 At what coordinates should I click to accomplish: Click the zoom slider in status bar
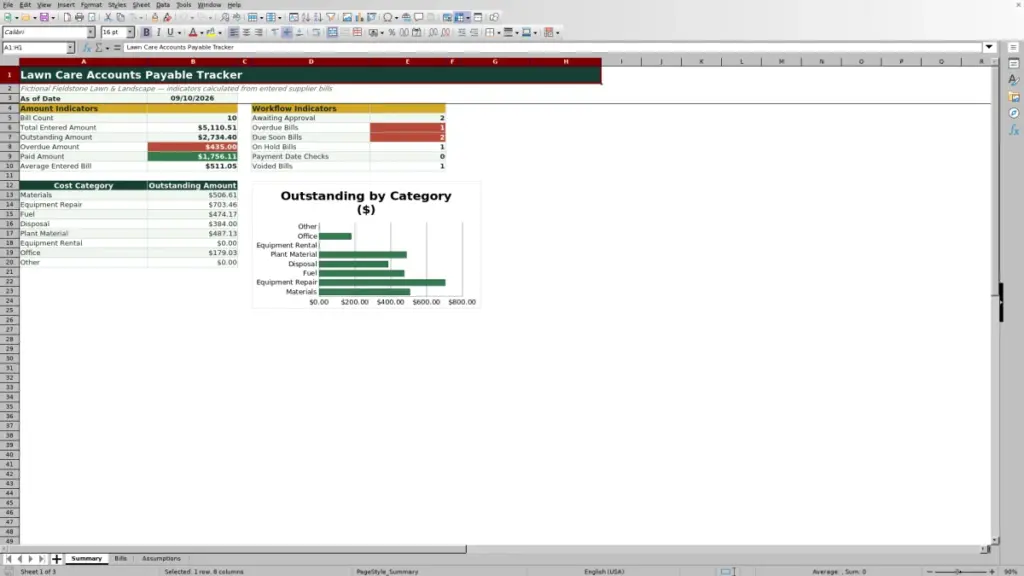(x=960, y=571)
